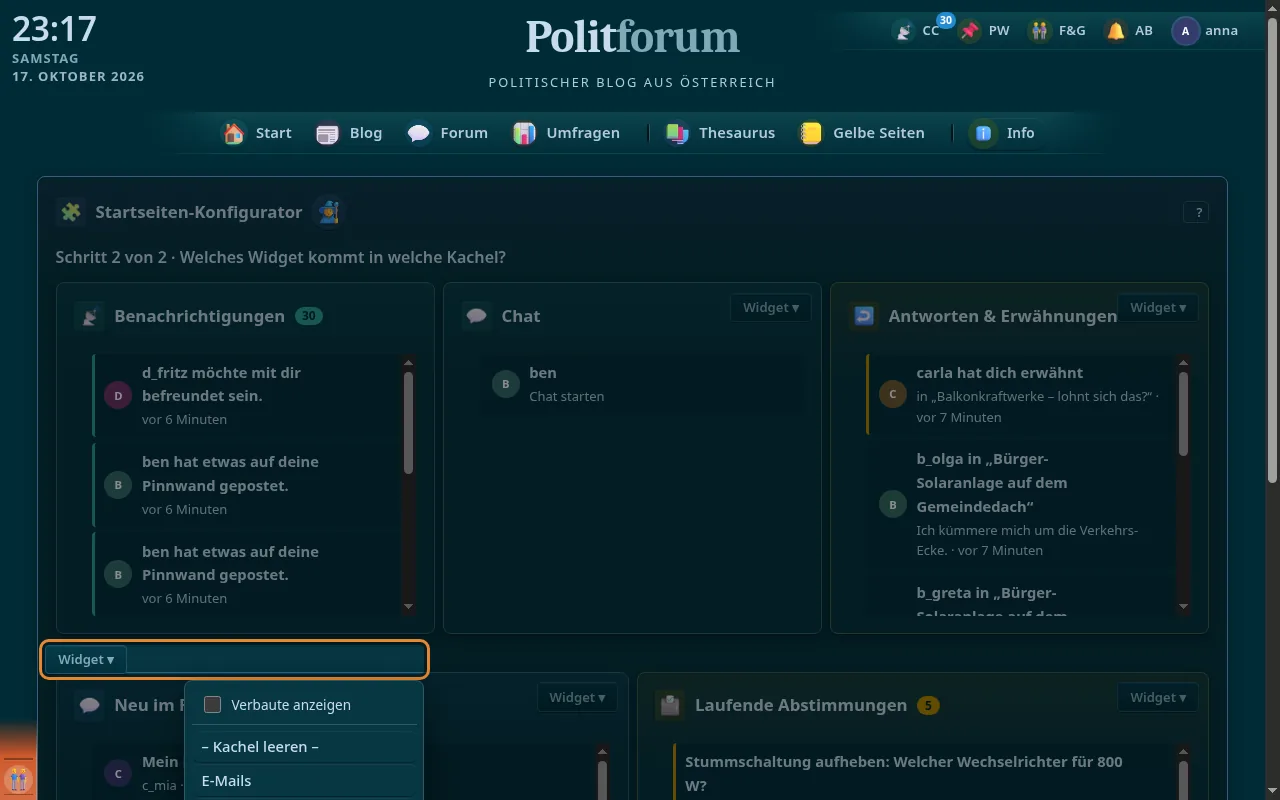Click d_fritz's "D" avatar
The image size is (1280, 800).
pyautogui.click(x=118, y=396)
